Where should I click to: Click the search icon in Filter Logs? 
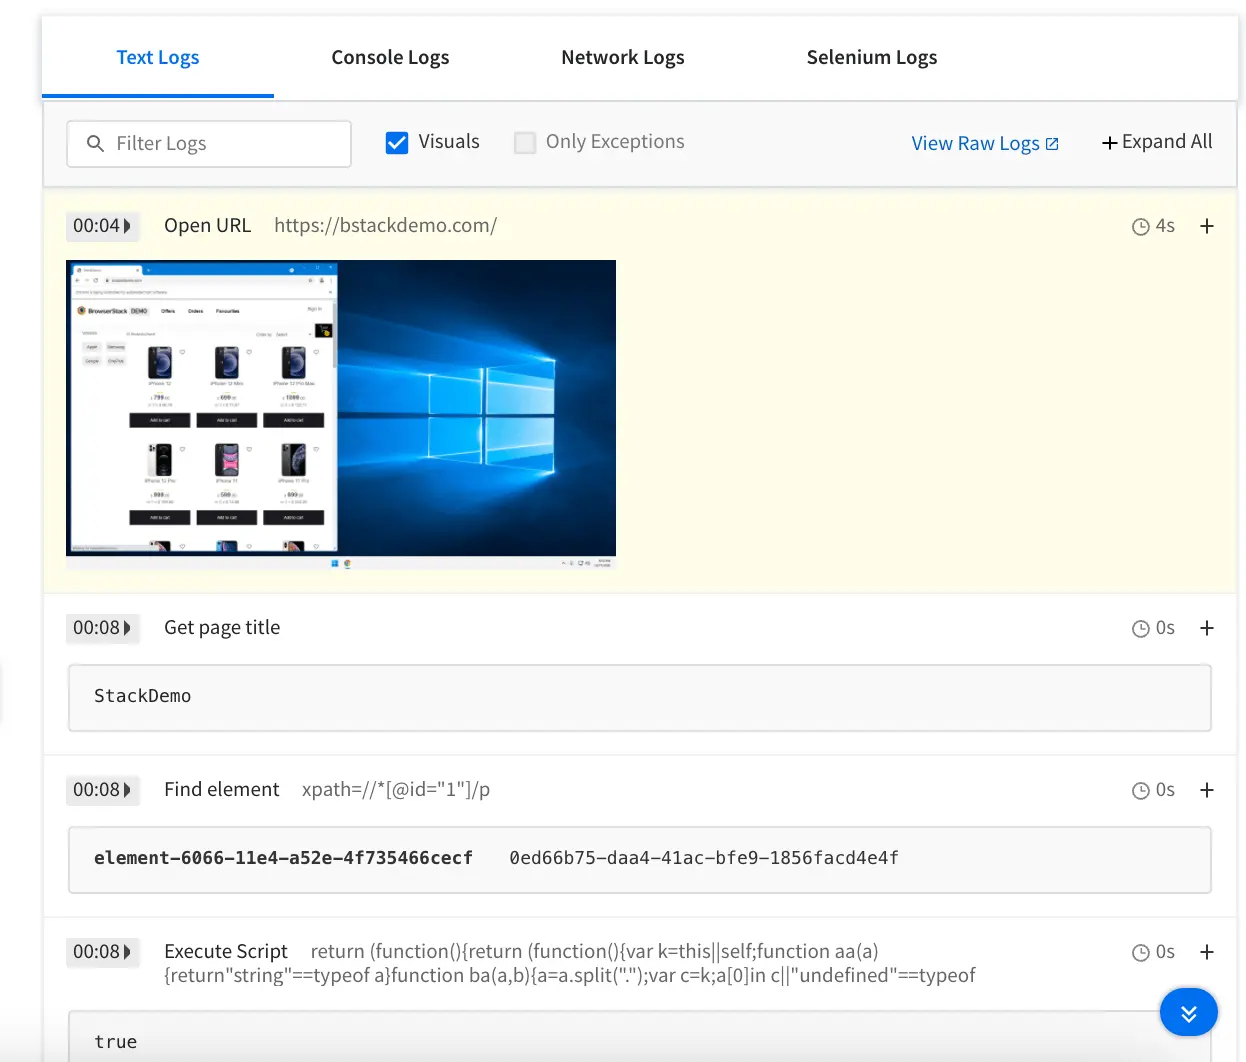[95, 144]
